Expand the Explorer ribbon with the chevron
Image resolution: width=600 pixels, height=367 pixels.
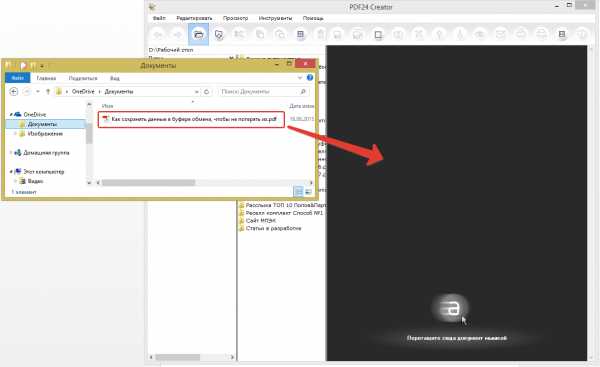pyautogui.click(x=300, y=78)
